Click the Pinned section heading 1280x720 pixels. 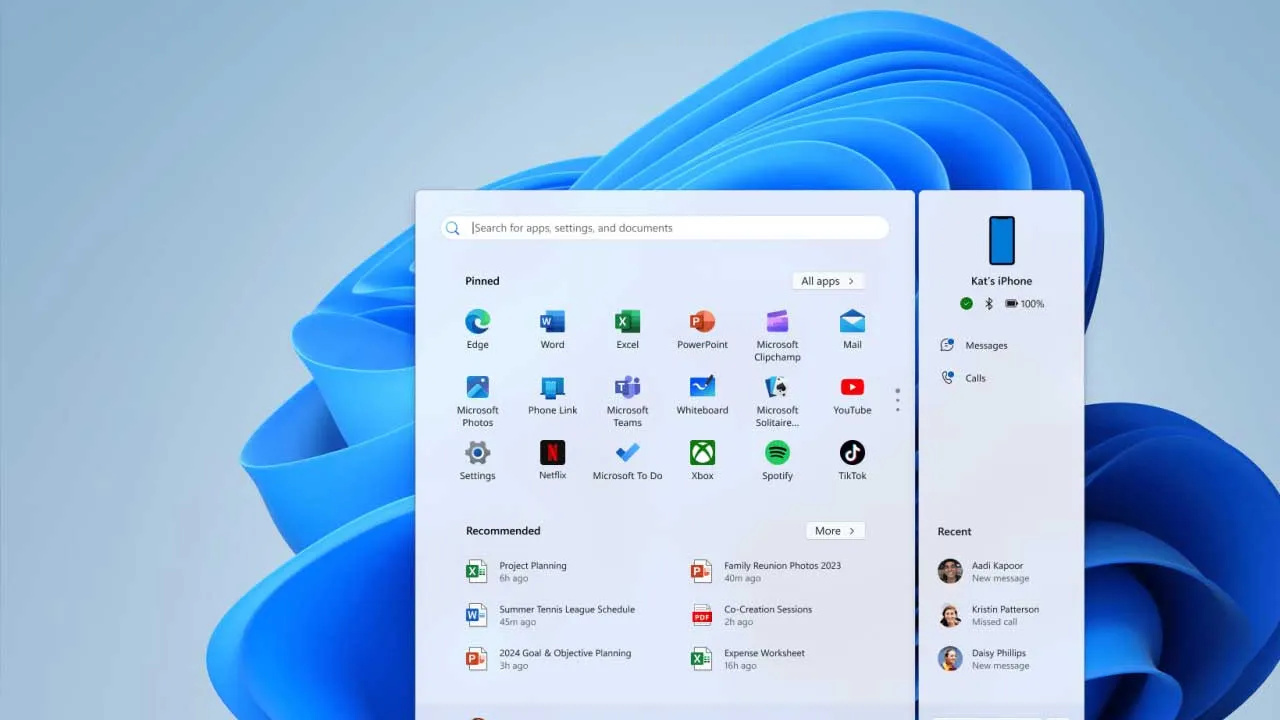pos(482,281)
